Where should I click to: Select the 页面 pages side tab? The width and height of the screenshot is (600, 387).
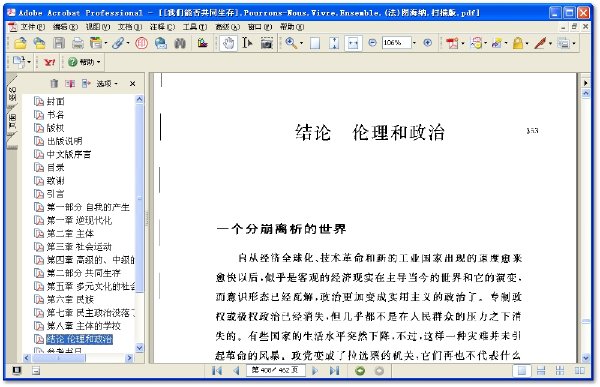(x=12, y=121)
